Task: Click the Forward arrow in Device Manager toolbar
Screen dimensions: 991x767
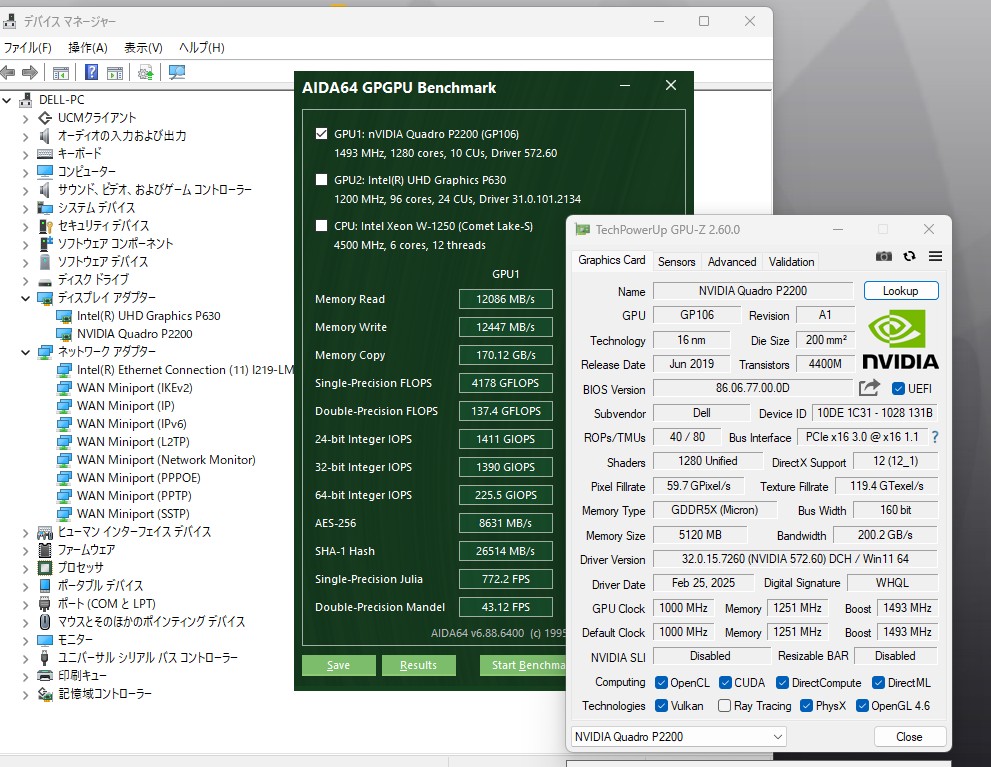Action: tap(30, 73)
